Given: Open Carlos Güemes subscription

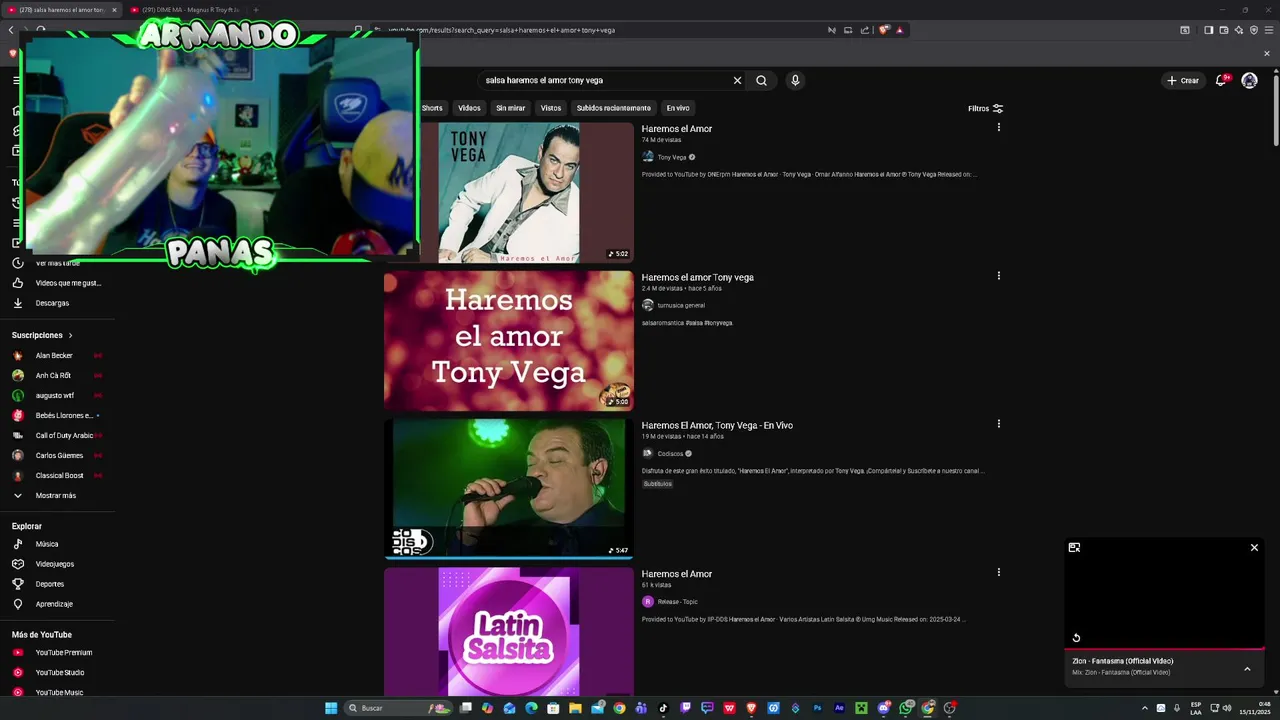Looking at the screenshot, I should click(57, 455).
